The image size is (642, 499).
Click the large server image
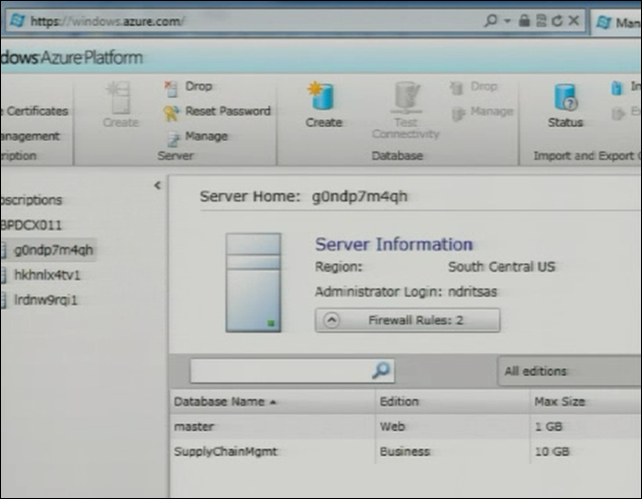click(x=253, y=282)
